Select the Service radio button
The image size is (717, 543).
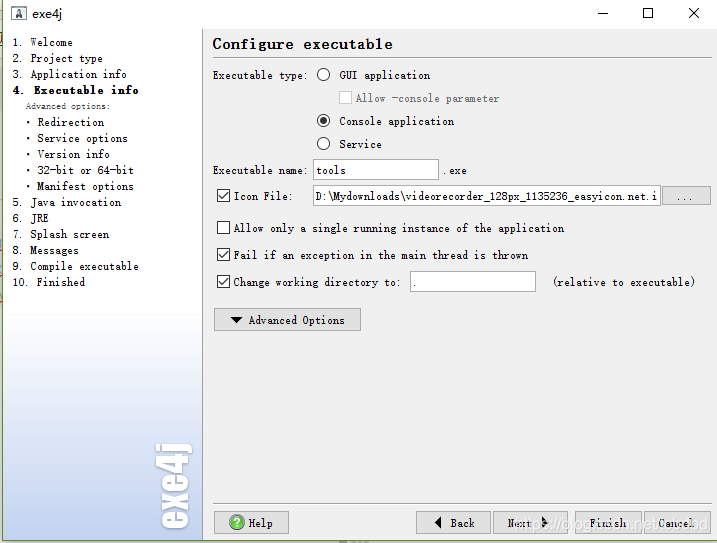[x=323, y=144]
